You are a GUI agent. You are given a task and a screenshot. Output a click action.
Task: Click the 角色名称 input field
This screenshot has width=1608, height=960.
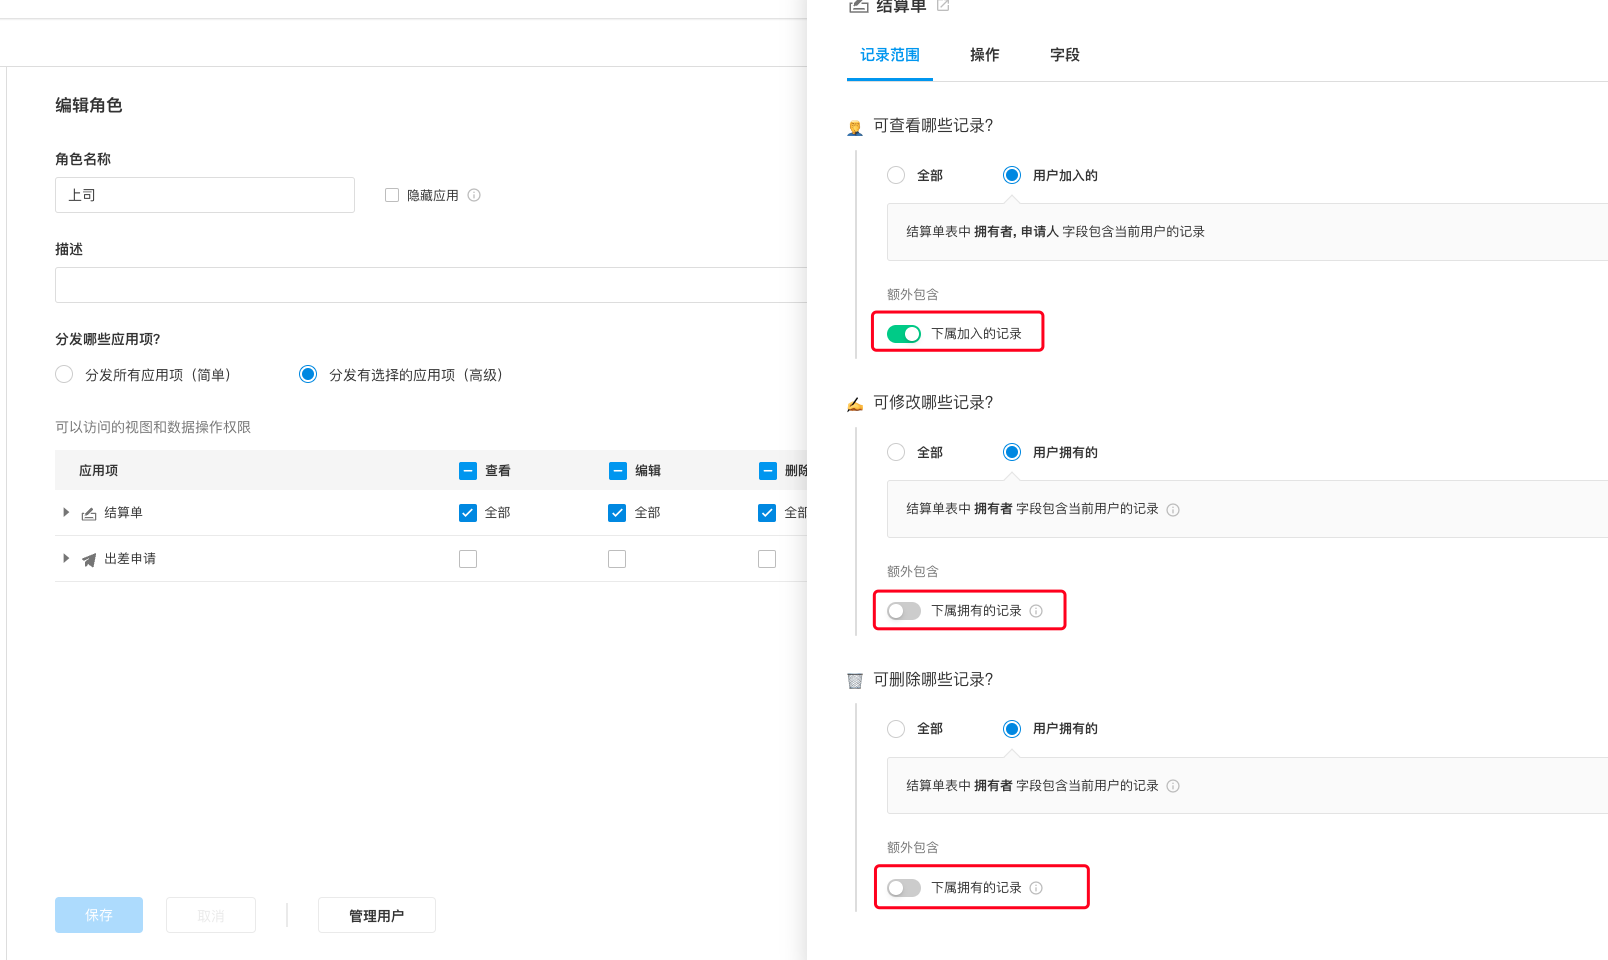tap(205, 195)
